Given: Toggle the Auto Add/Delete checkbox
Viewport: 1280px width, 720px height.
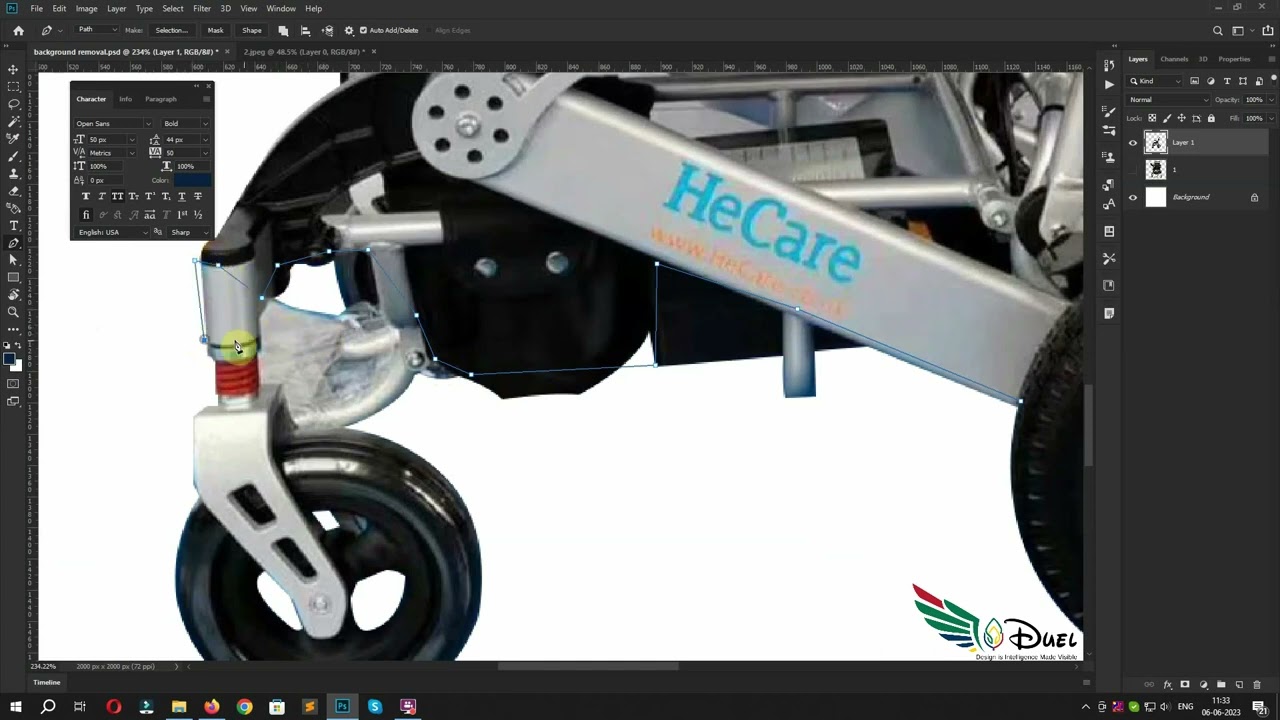Looking at the screenshot, I should tap(363, 30).
